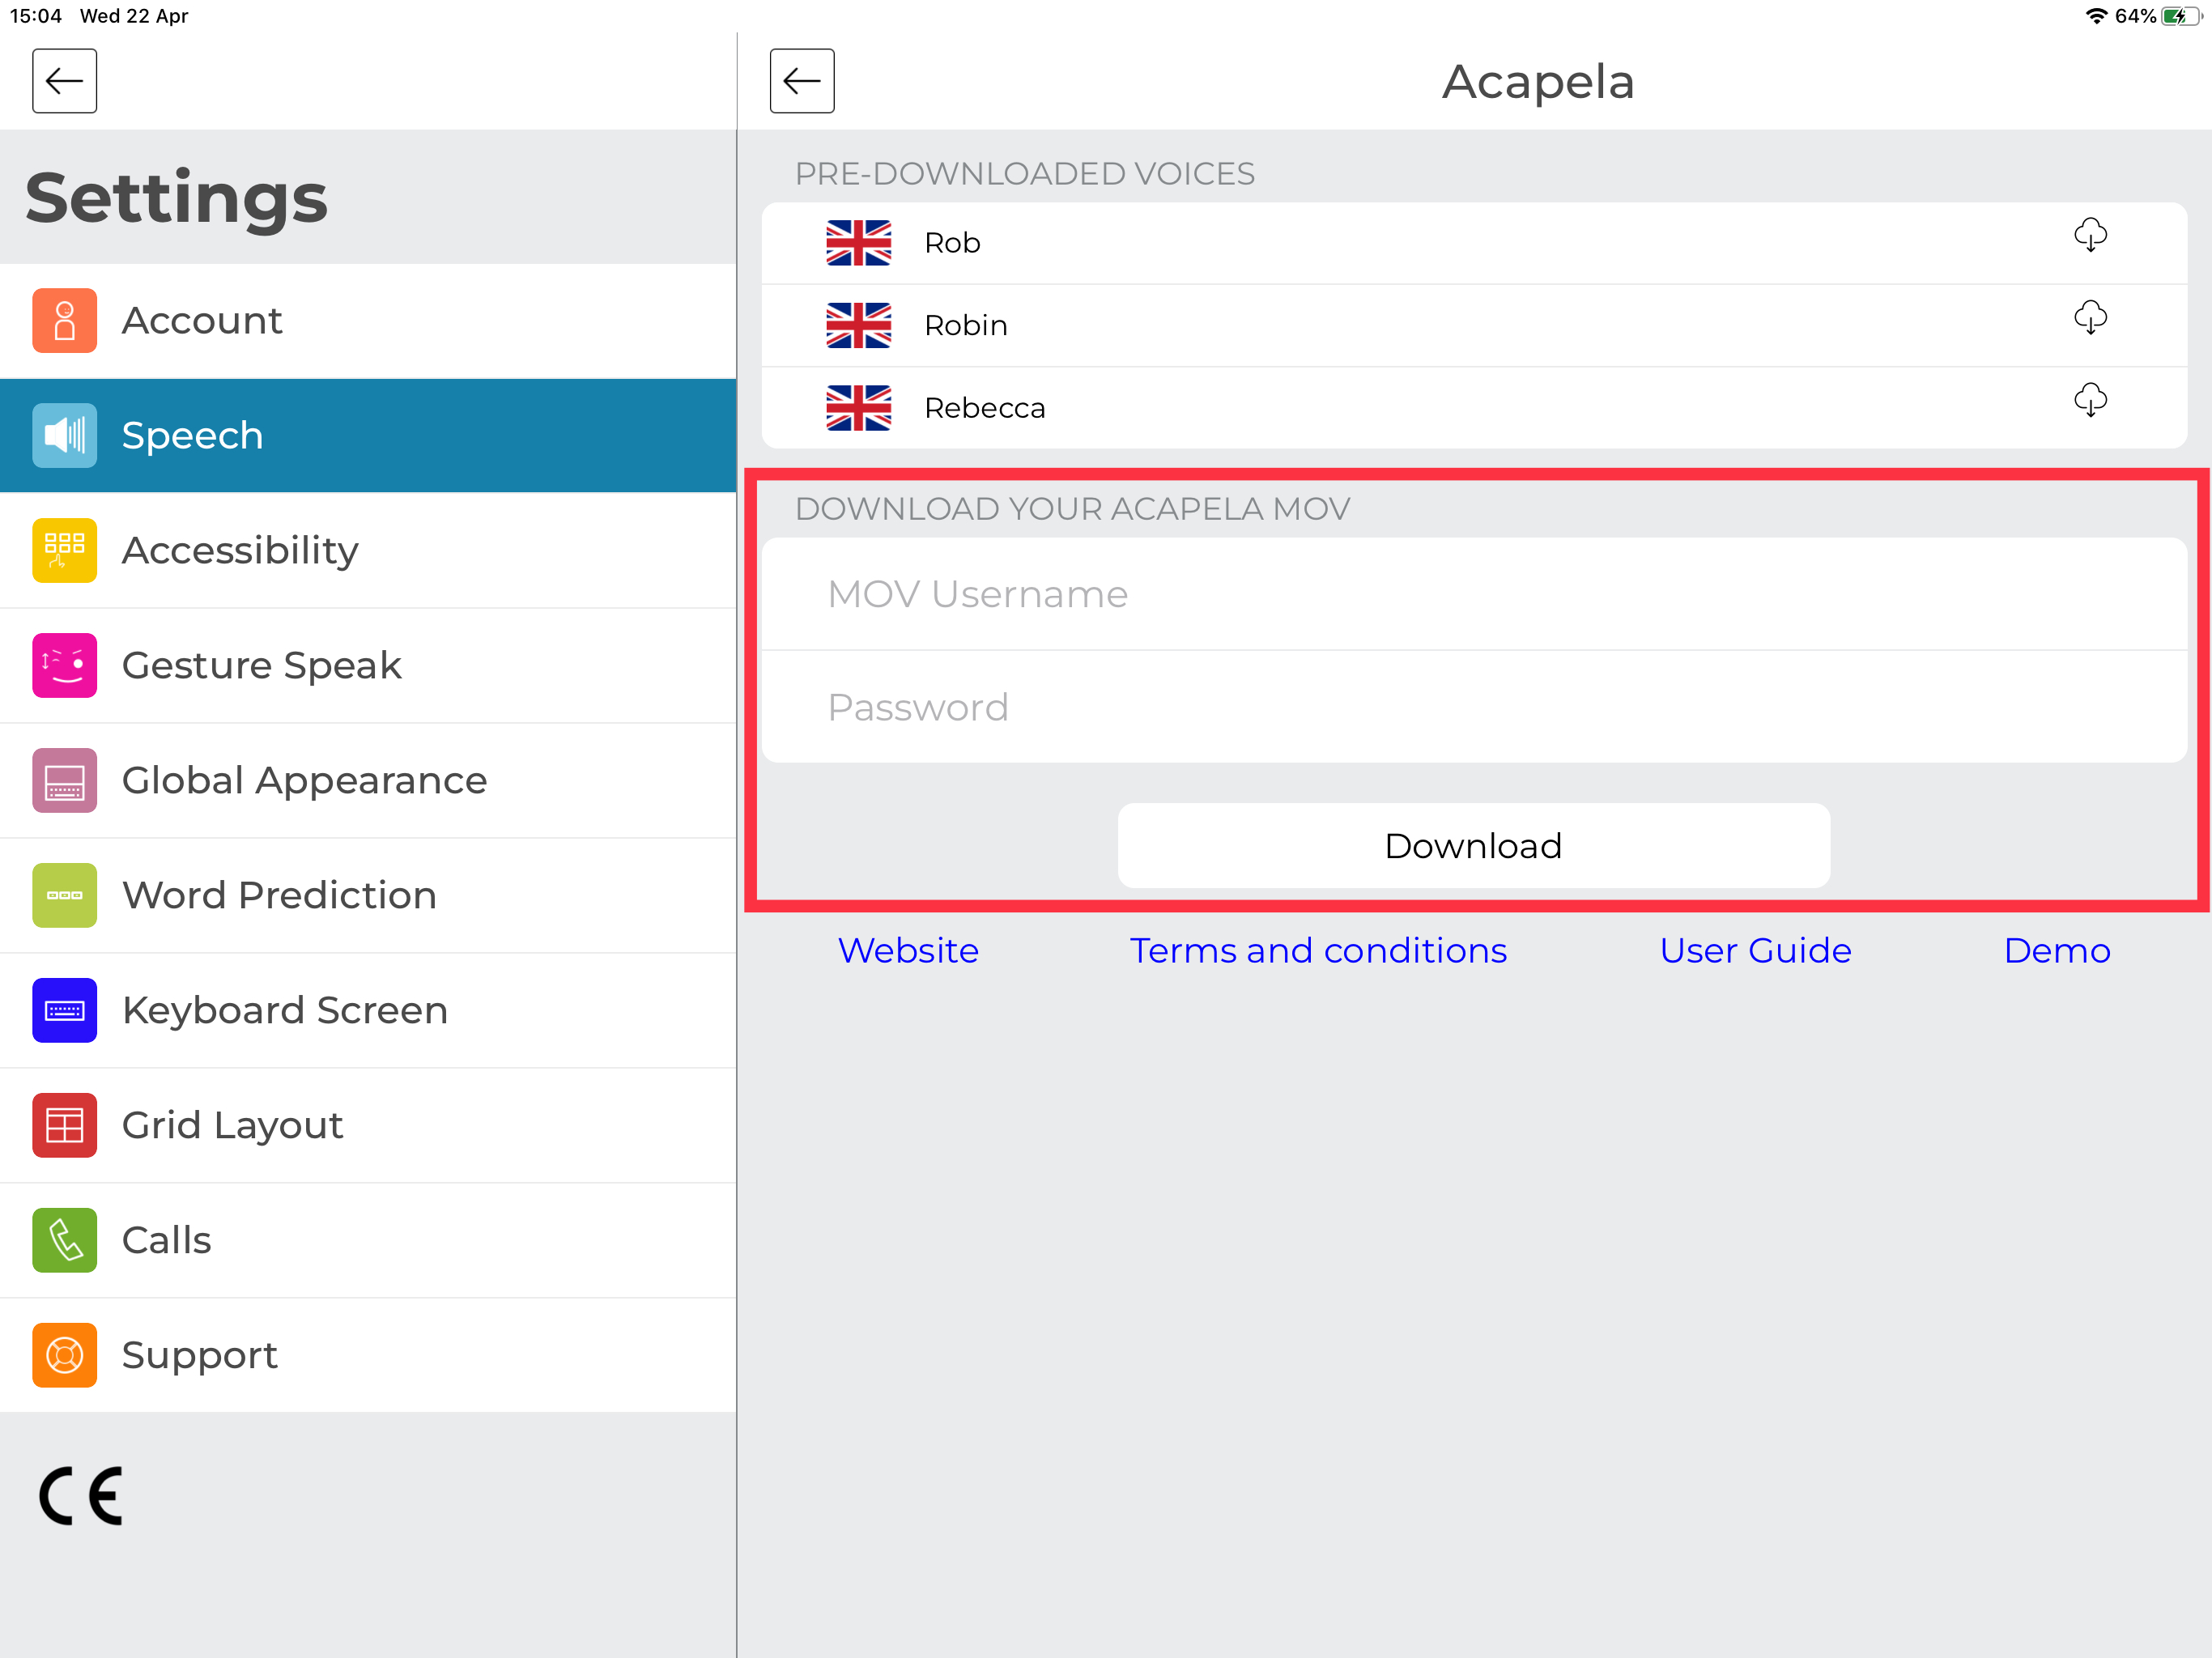Click the Password field
This screenshot has height=1658, width=2212.
coord(1474,707)
